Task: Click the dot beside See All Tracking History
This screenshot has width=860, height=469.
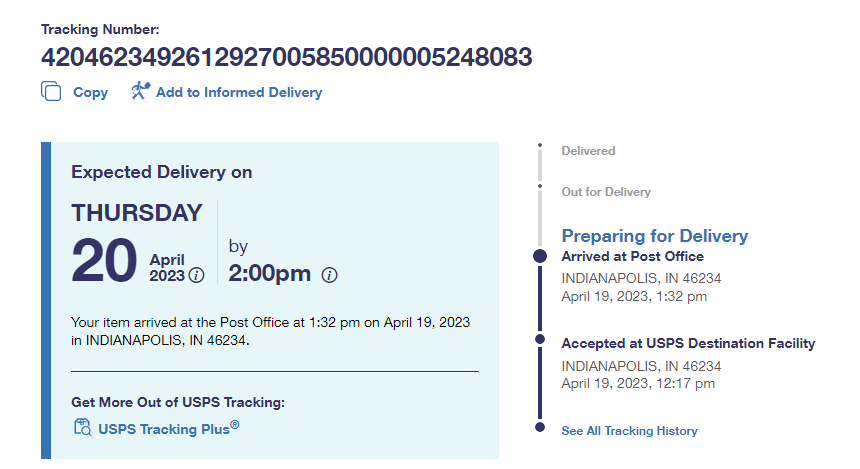Action: tap(540, 429)
